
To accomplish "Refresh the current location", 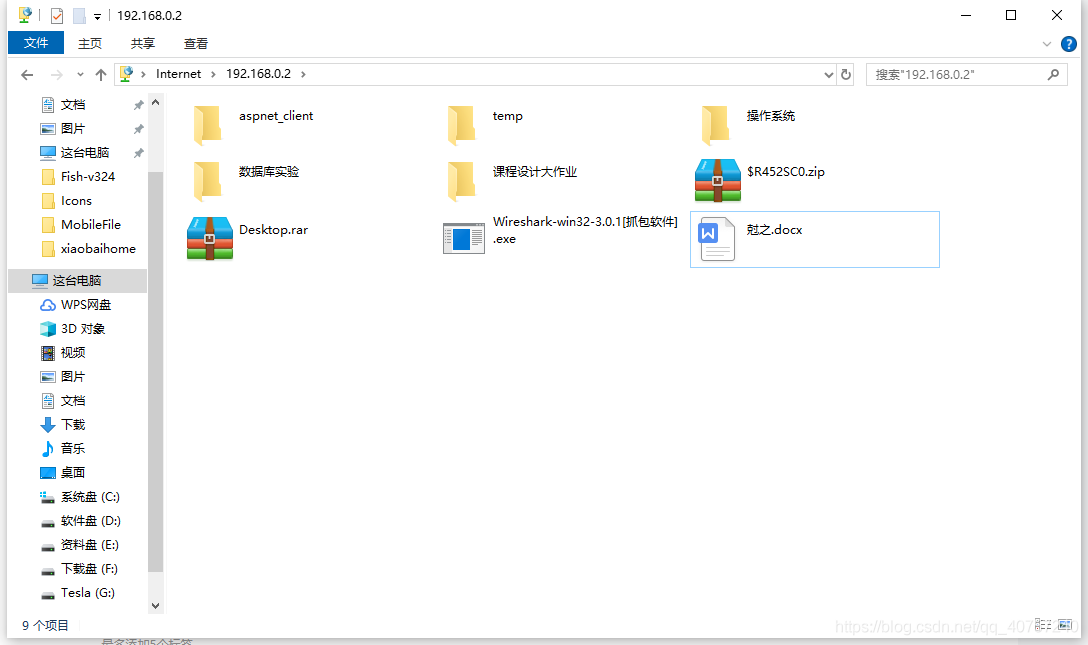I will click(846, 74).
